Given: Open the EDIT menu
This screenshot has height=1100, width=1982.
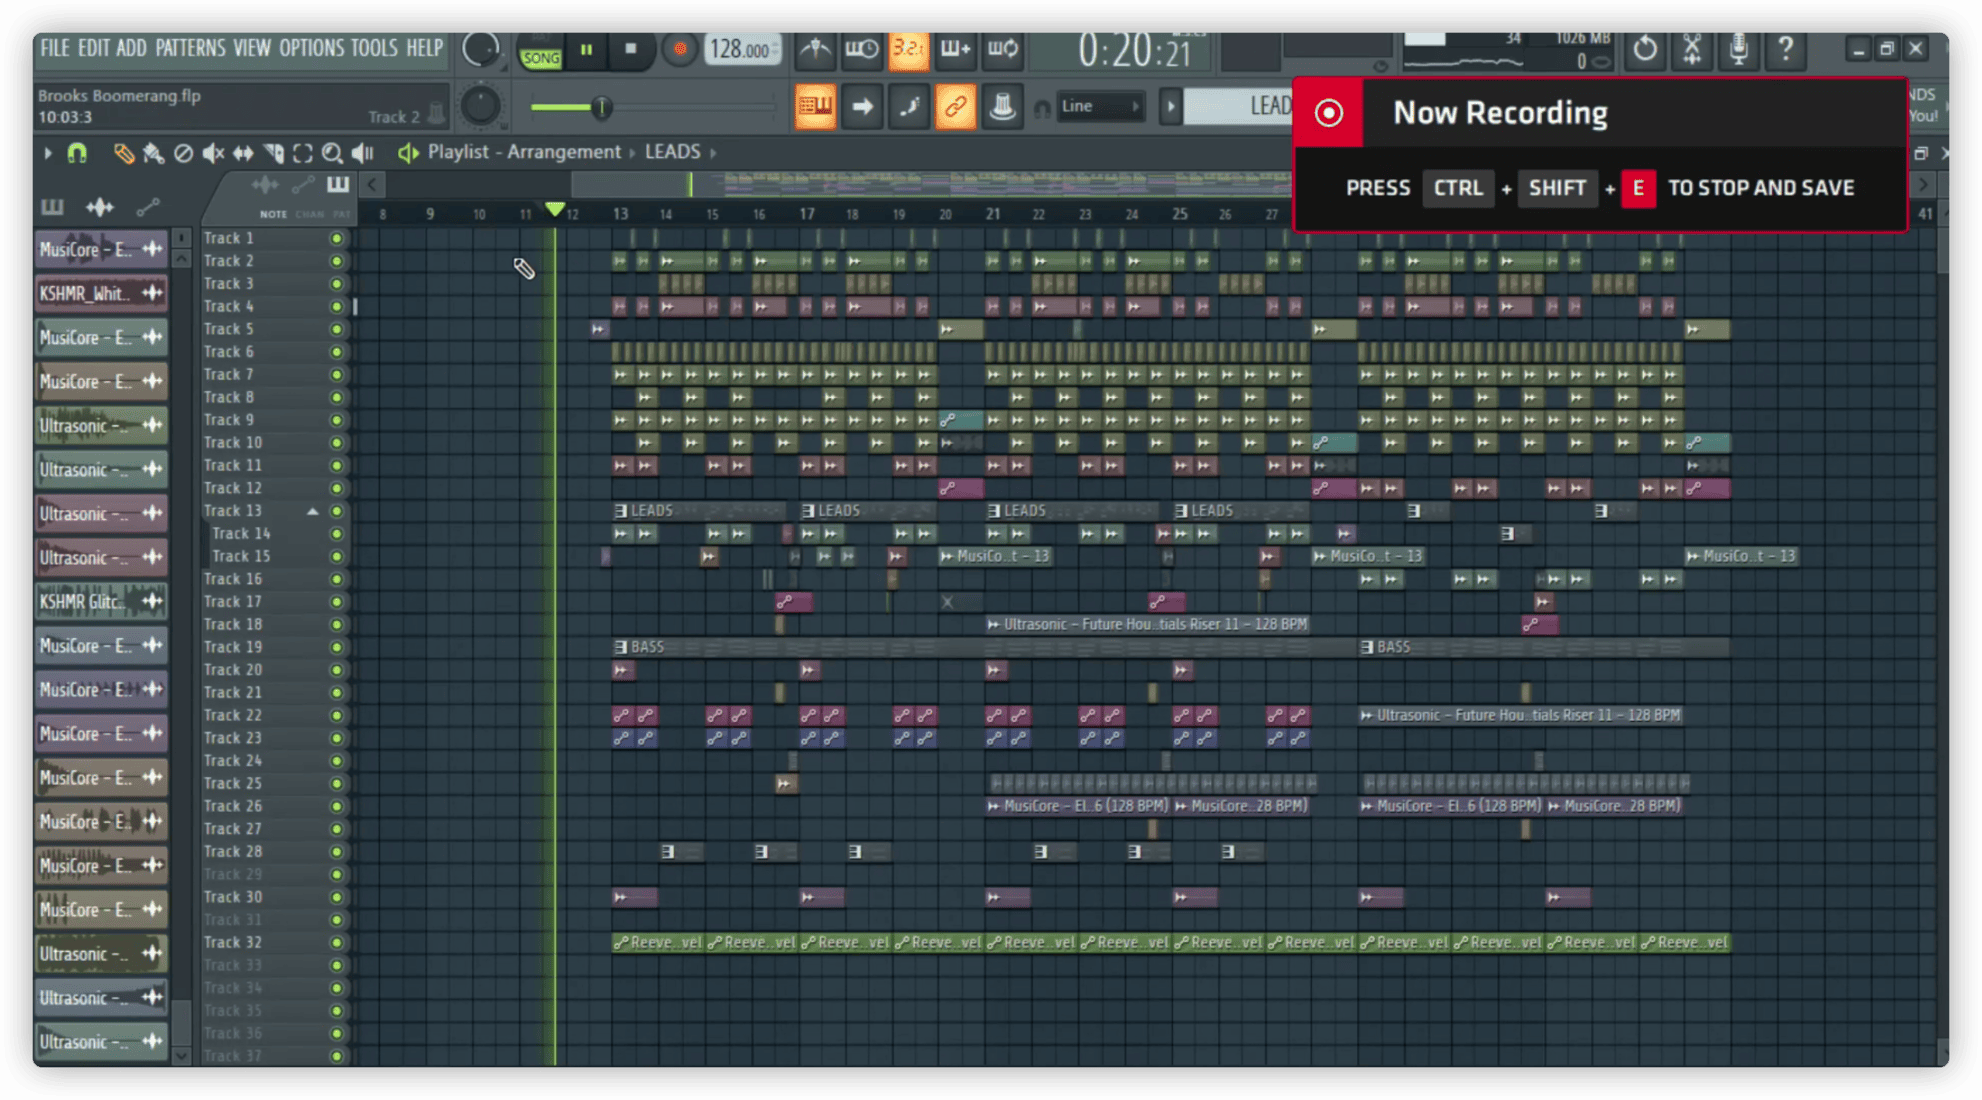Looking at the screenshot, I should click(x=94, y=47).
